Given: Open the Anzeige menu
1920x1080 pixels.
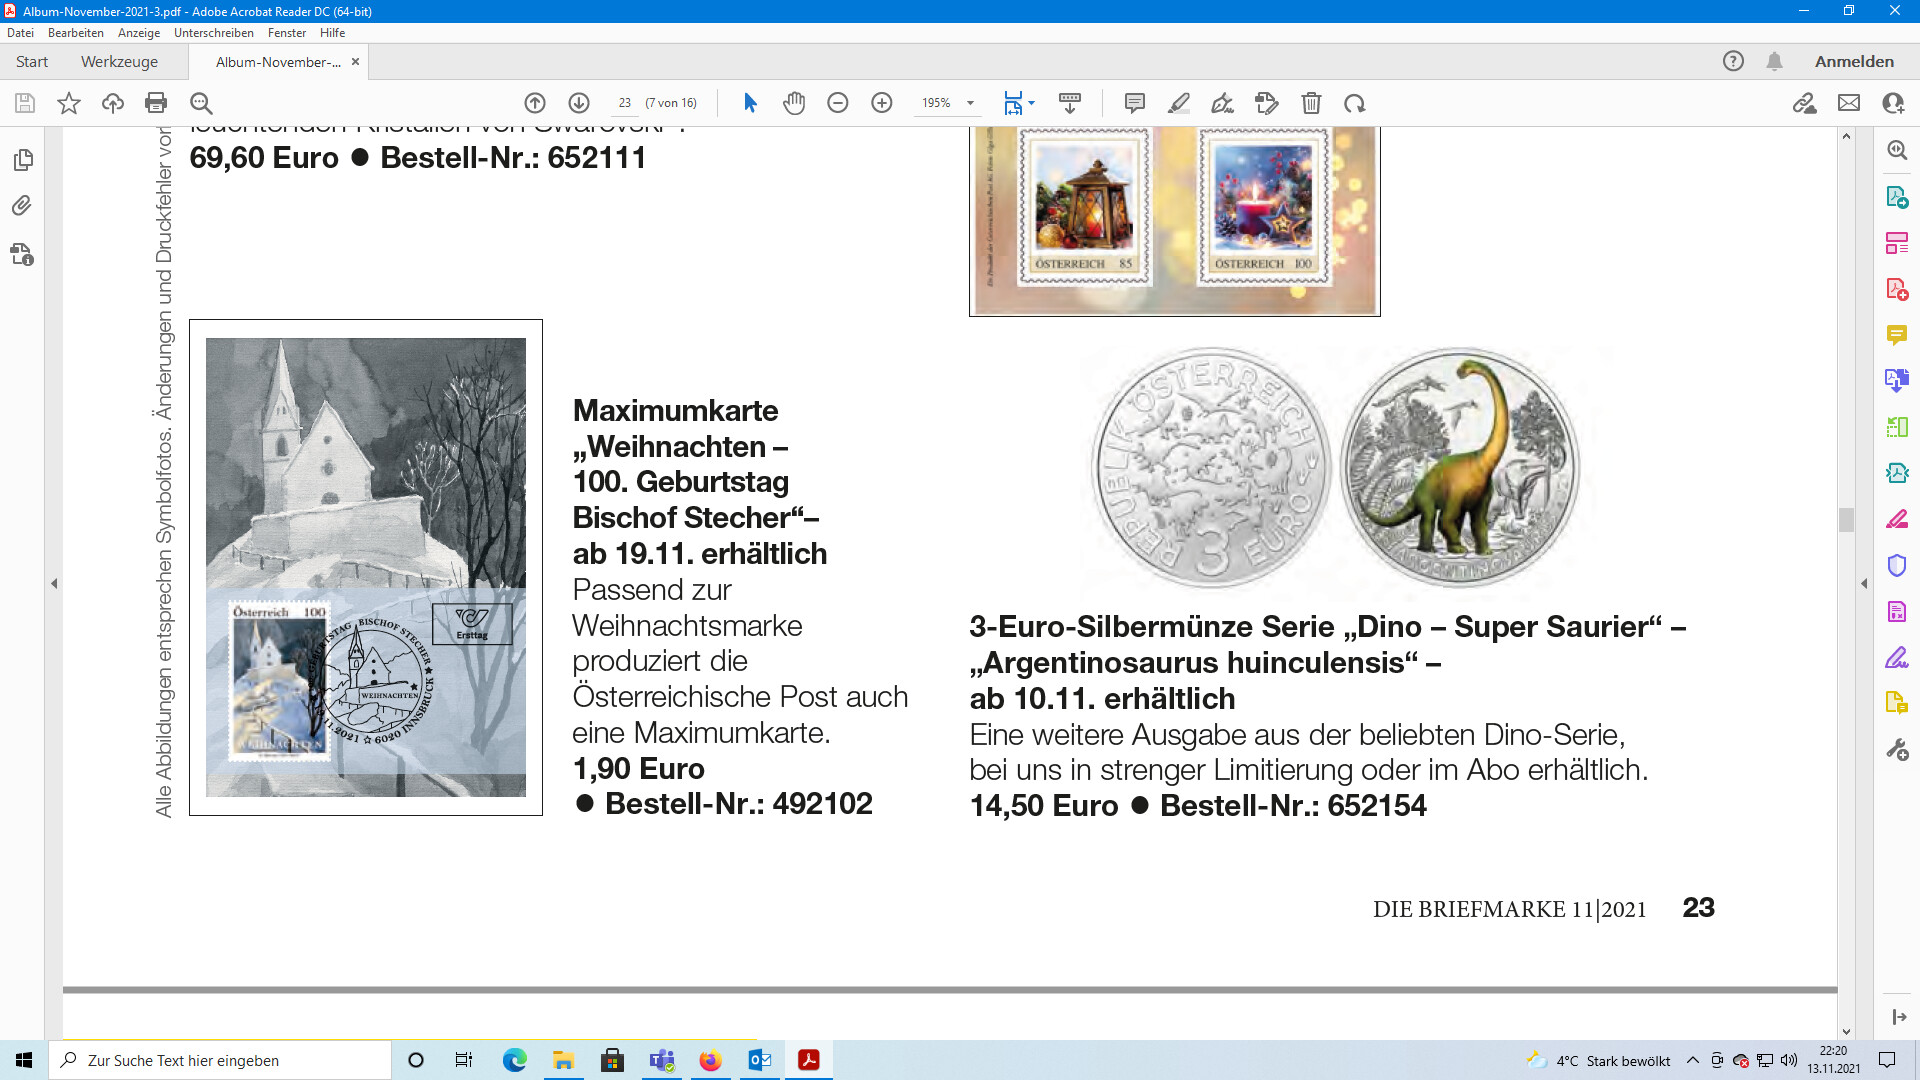Looking at the screenshot, I should 139,33.
